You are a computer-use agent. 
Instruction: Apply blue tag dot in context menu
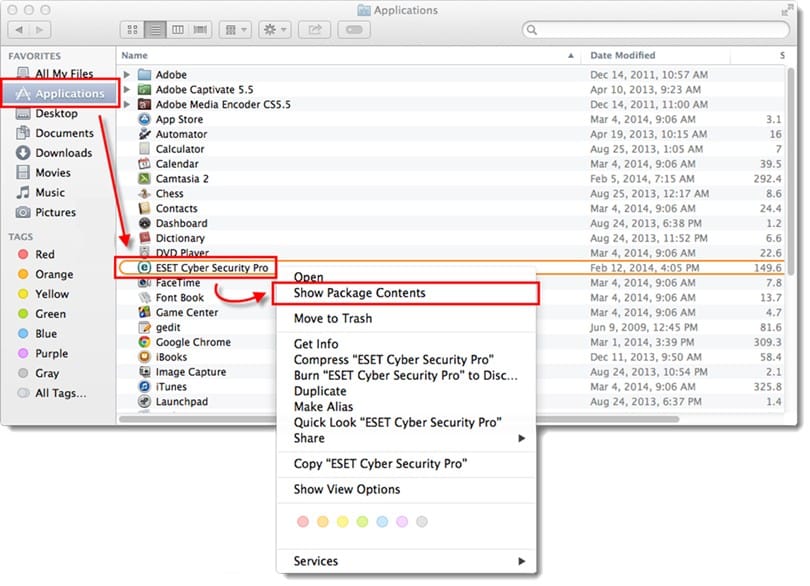point(382,521)
